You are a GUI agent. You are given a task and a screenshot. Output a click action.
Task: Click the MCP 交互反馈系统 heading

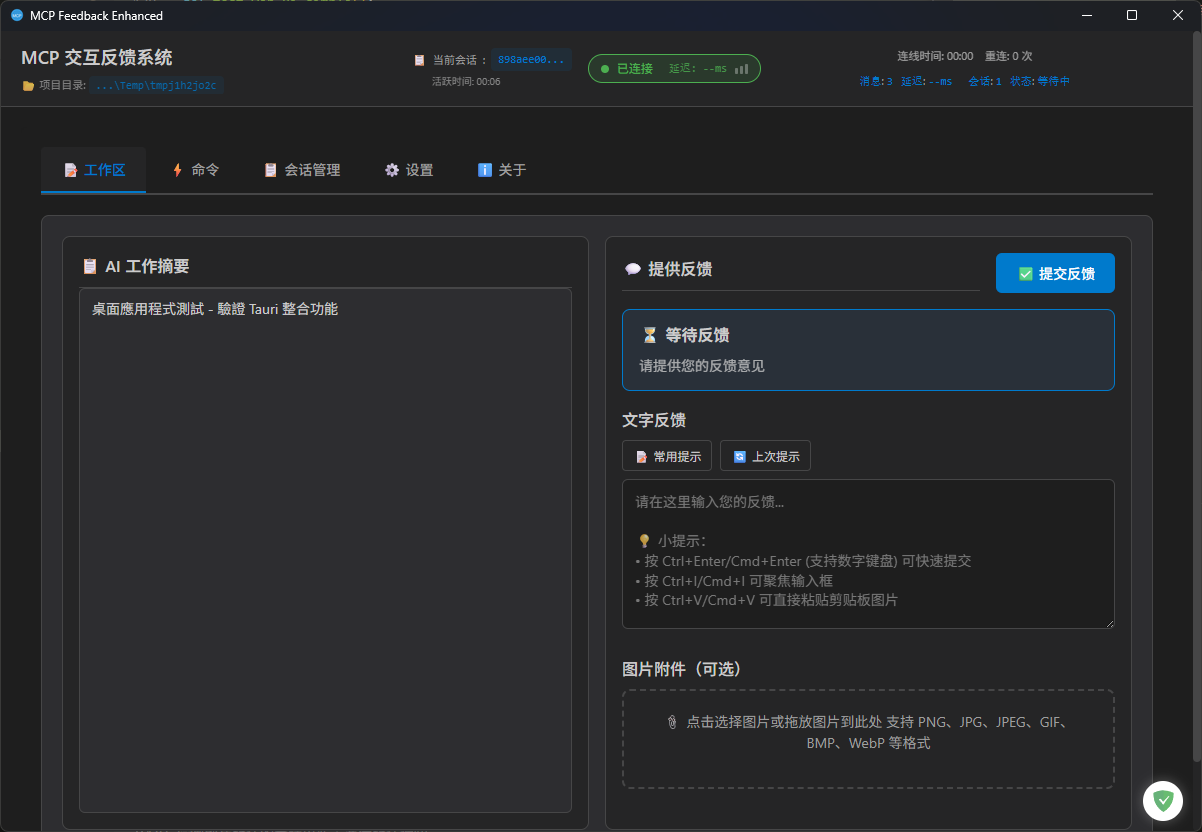(x=97, y=58)
